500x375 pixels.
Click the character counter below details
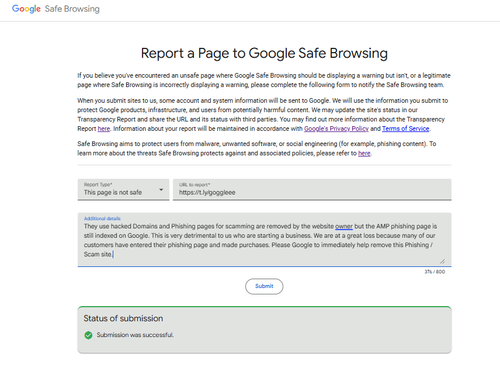[435, 272]
